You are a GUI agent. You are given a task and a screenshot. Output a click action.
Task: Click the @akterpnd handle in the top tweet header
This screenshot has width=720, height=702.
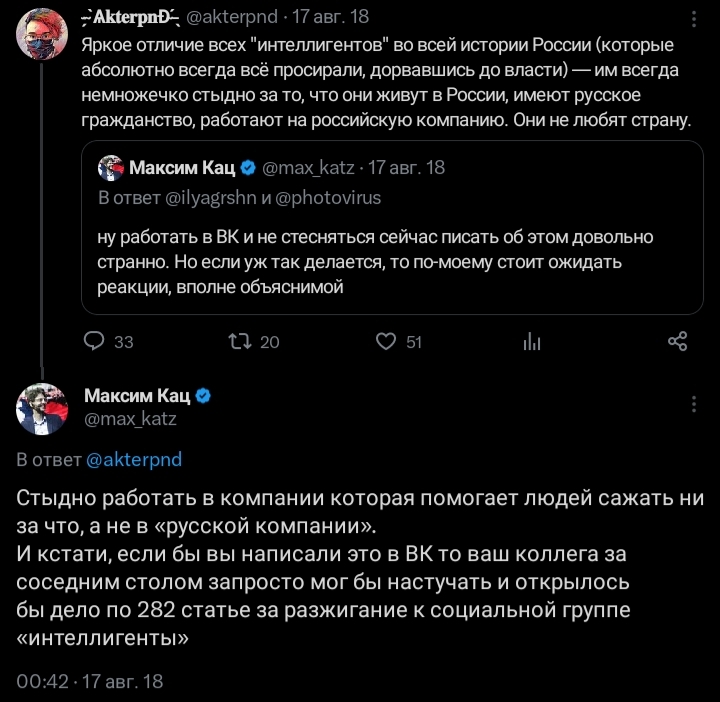coord(231,18)
